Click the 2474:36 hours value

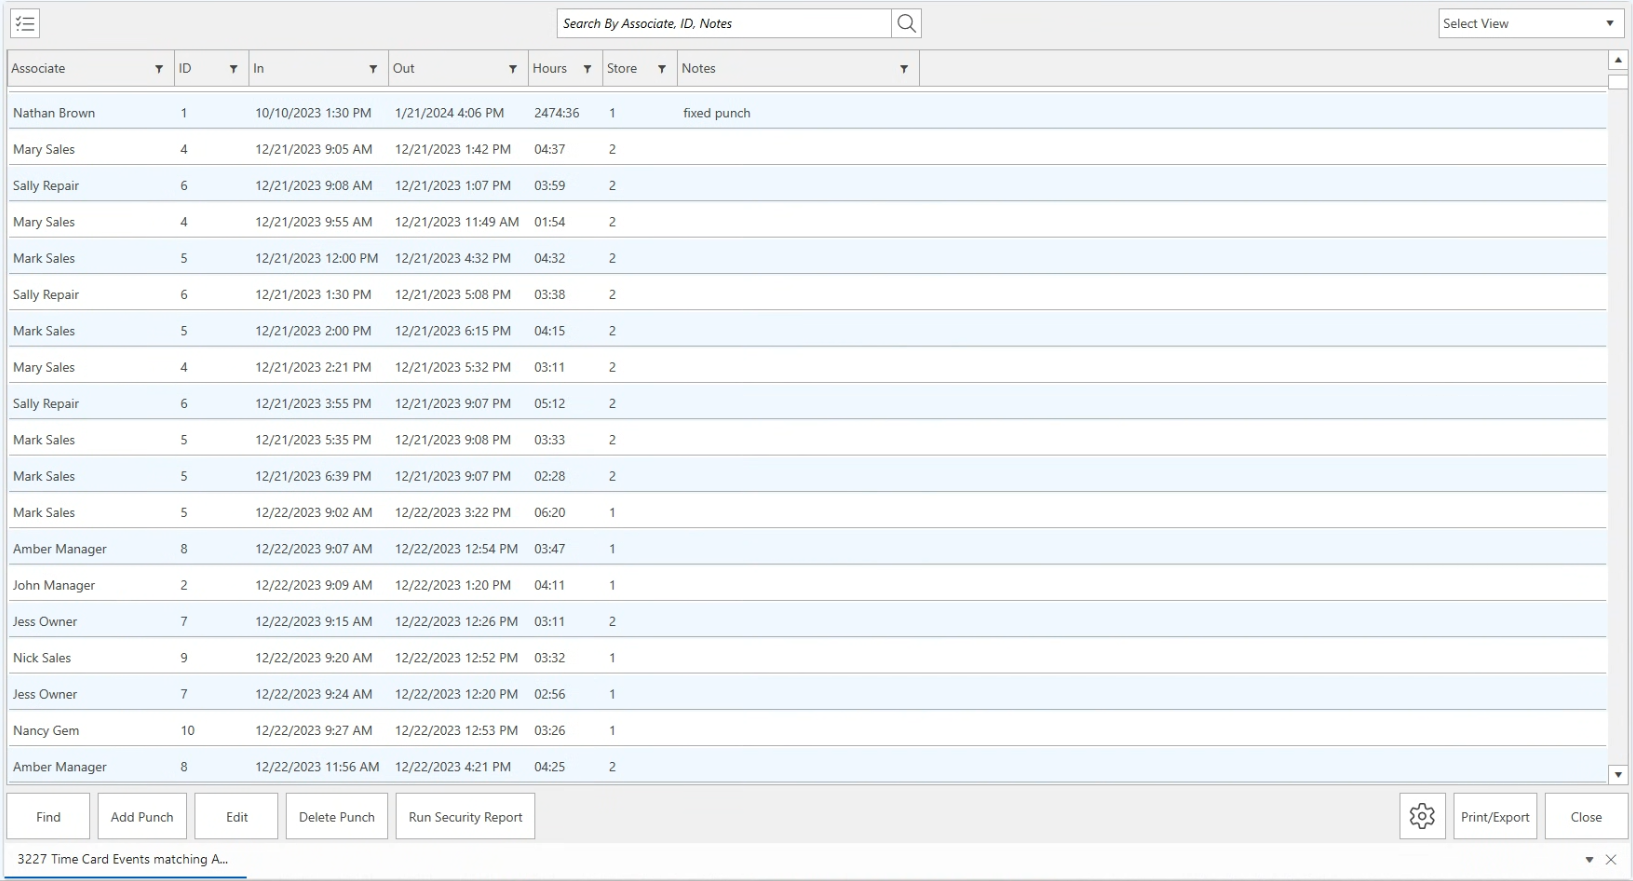557,113
